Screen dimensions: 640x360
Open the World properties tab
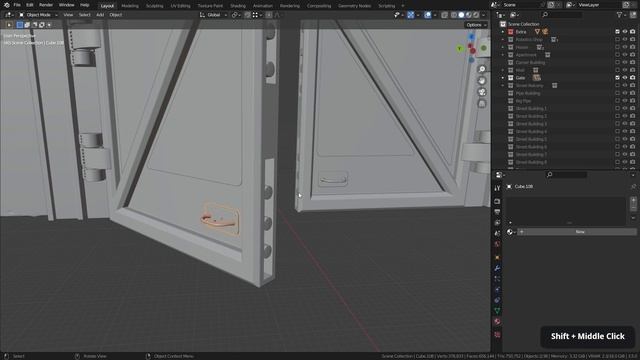(497, 244)
